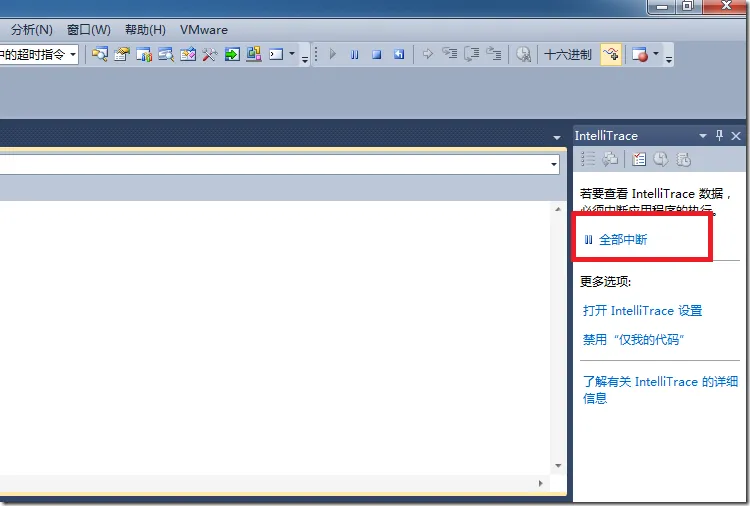Click inside the editor navigation combo field

[277, 165]
